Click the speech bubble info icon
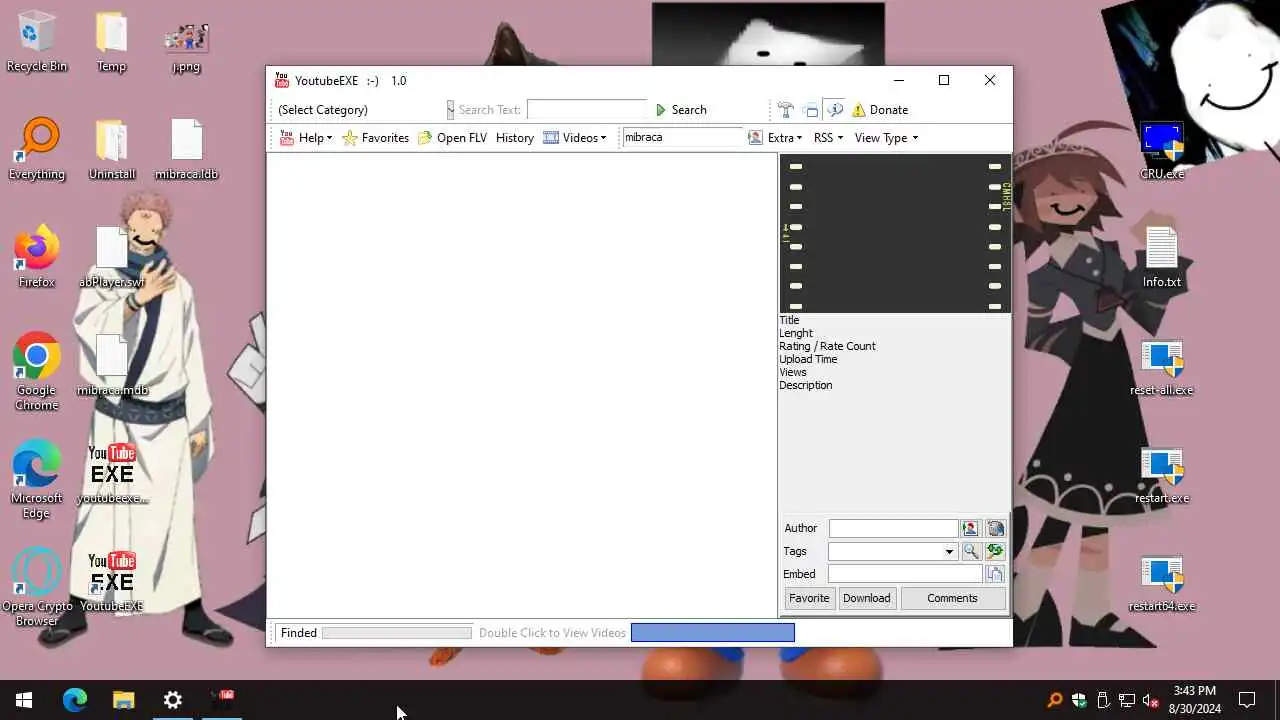The image size is (1280, 720). 834,110
